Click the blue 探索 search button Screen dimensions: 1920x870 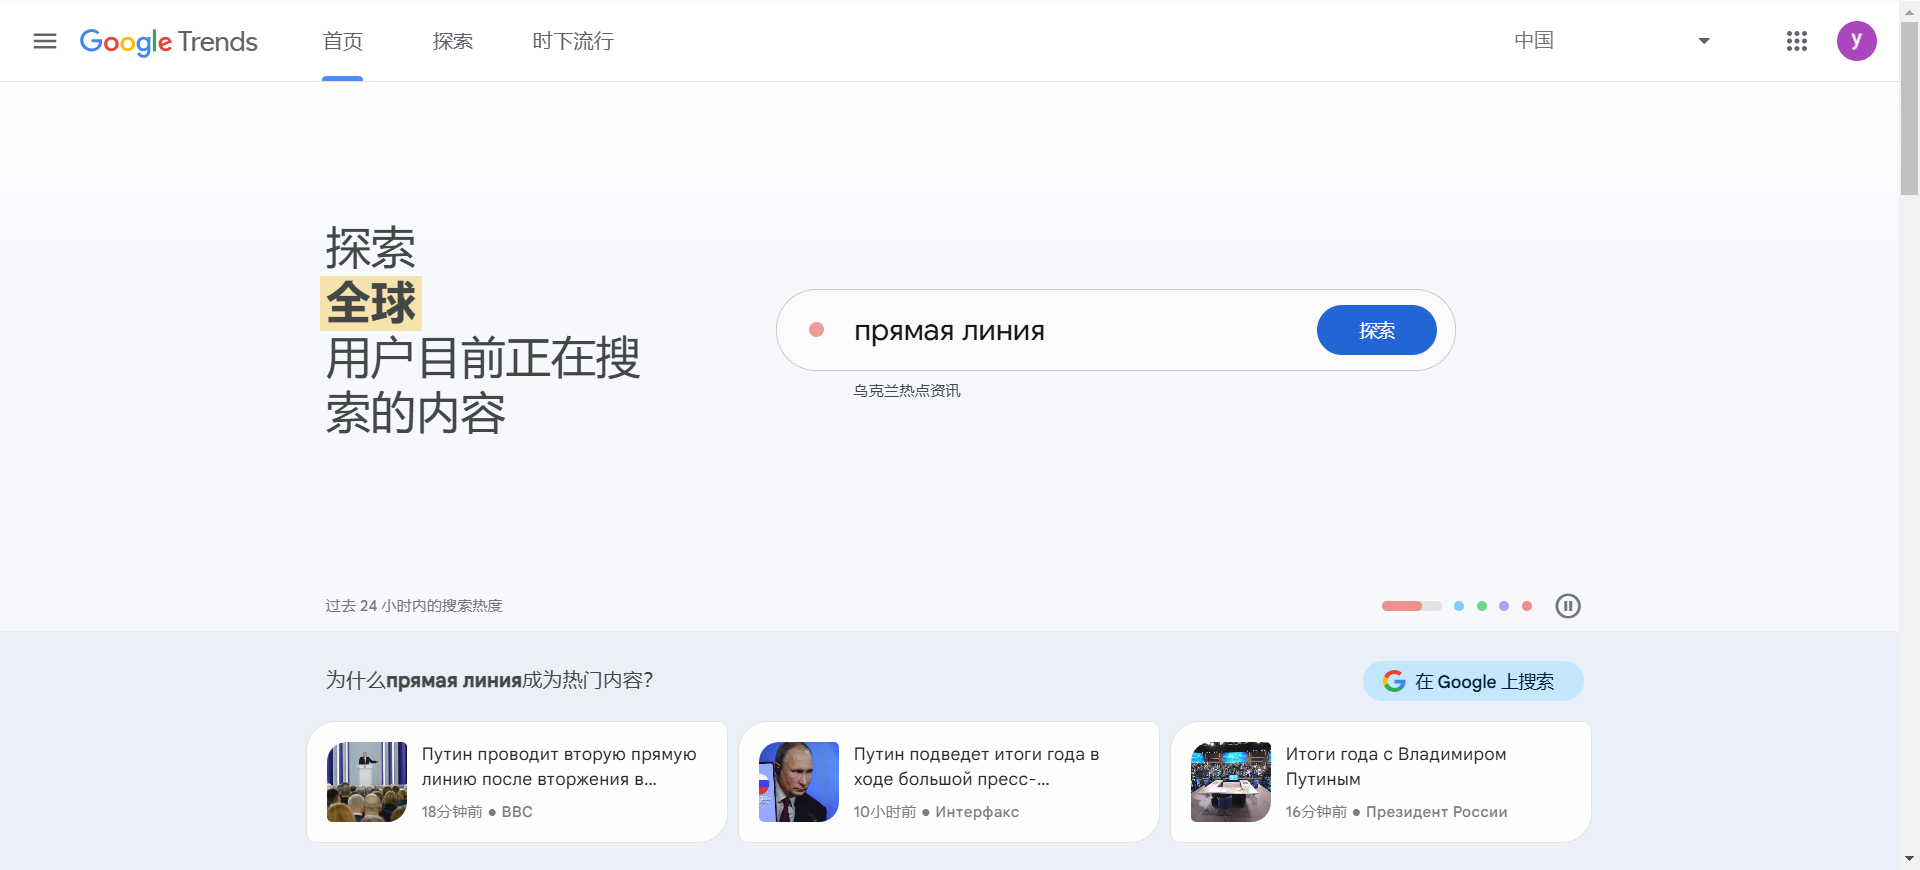click(x=1377, y=330)
